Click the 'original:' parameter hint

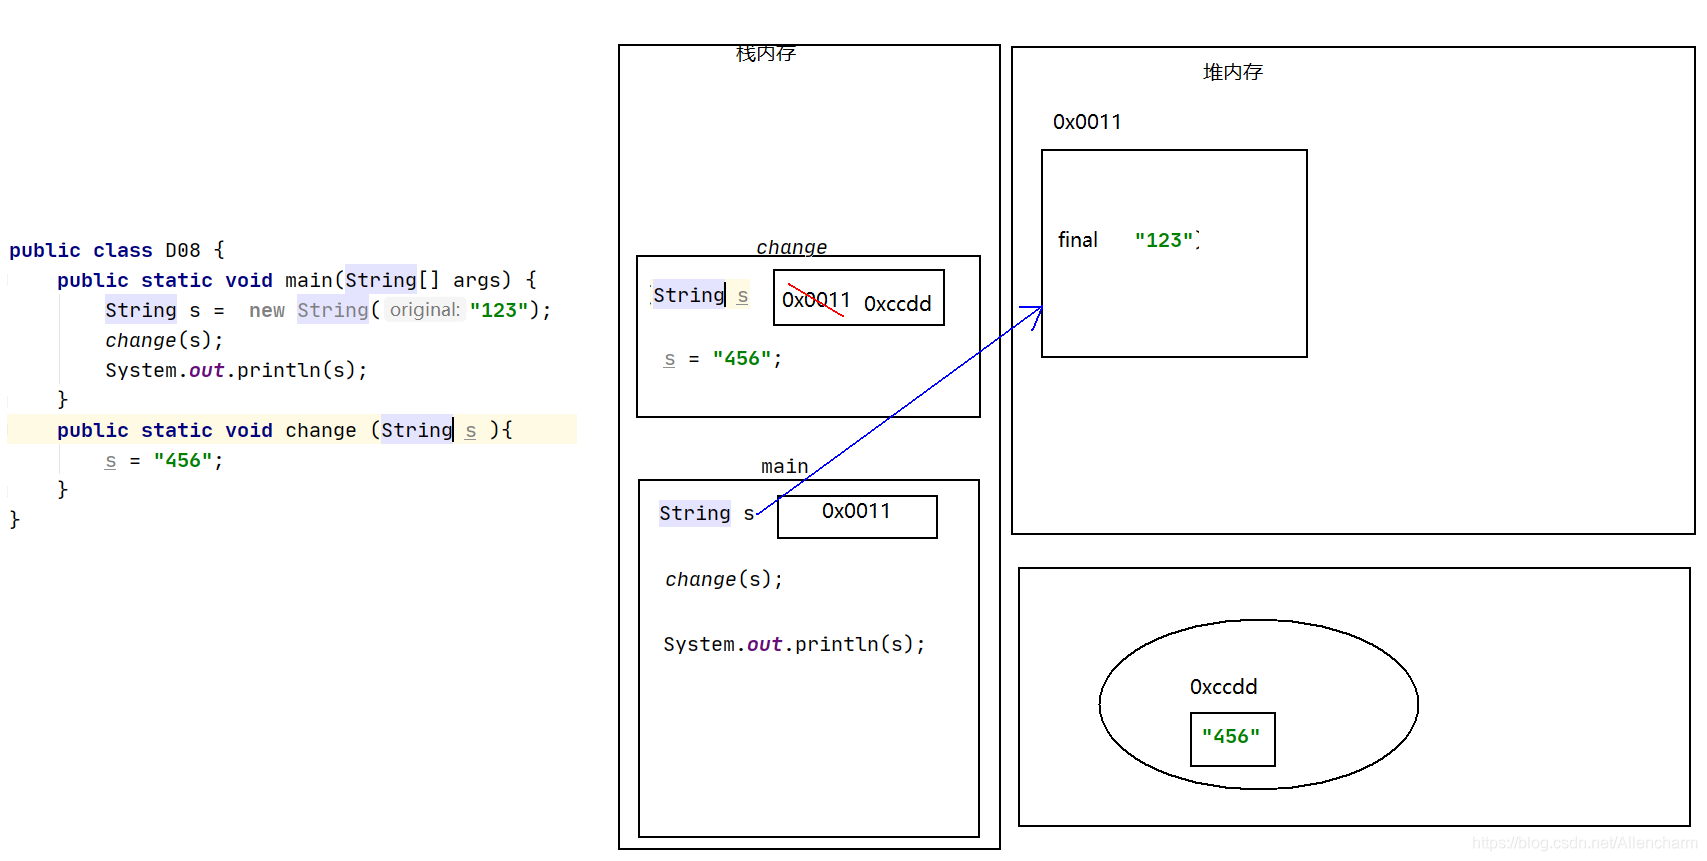pyautogui.click(x=425, y=310)
